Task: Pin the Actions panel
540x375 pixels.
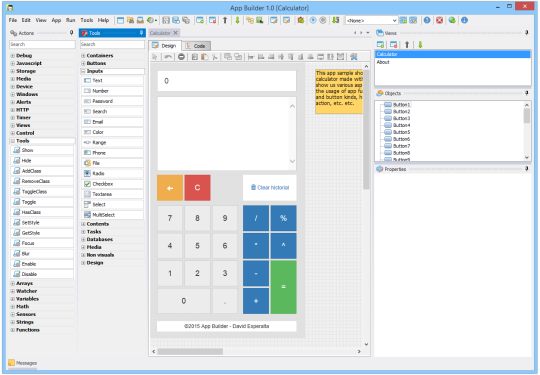Action: tap(71, 33)
